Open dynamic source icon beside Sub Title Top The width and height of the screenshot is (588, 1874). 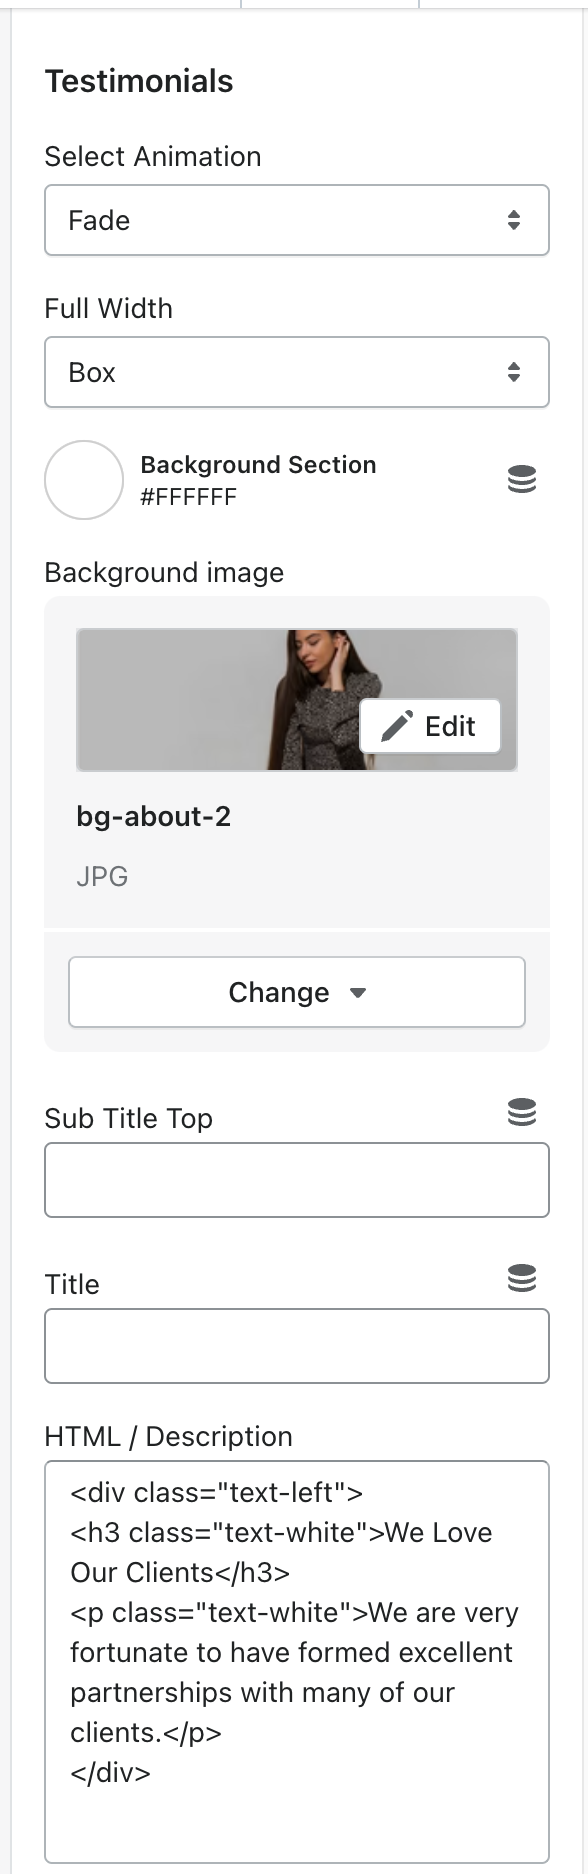coord(522,1112)
